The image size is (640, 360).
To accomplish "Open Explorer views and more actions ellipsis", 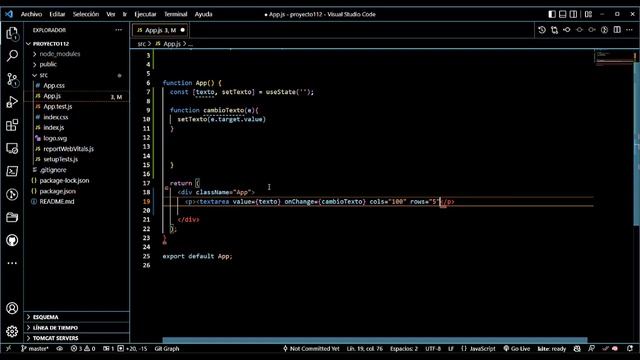I will [118, 30].
